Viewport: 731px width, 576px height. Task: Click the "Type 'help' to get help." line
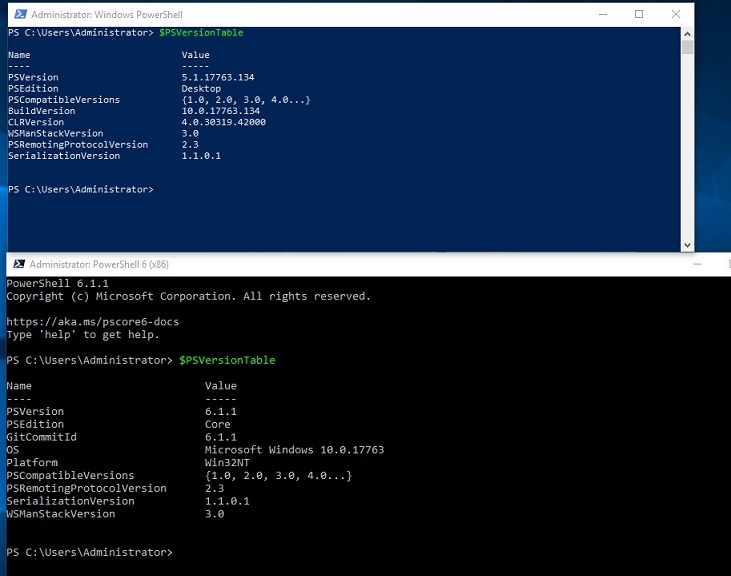coord(83,335)
